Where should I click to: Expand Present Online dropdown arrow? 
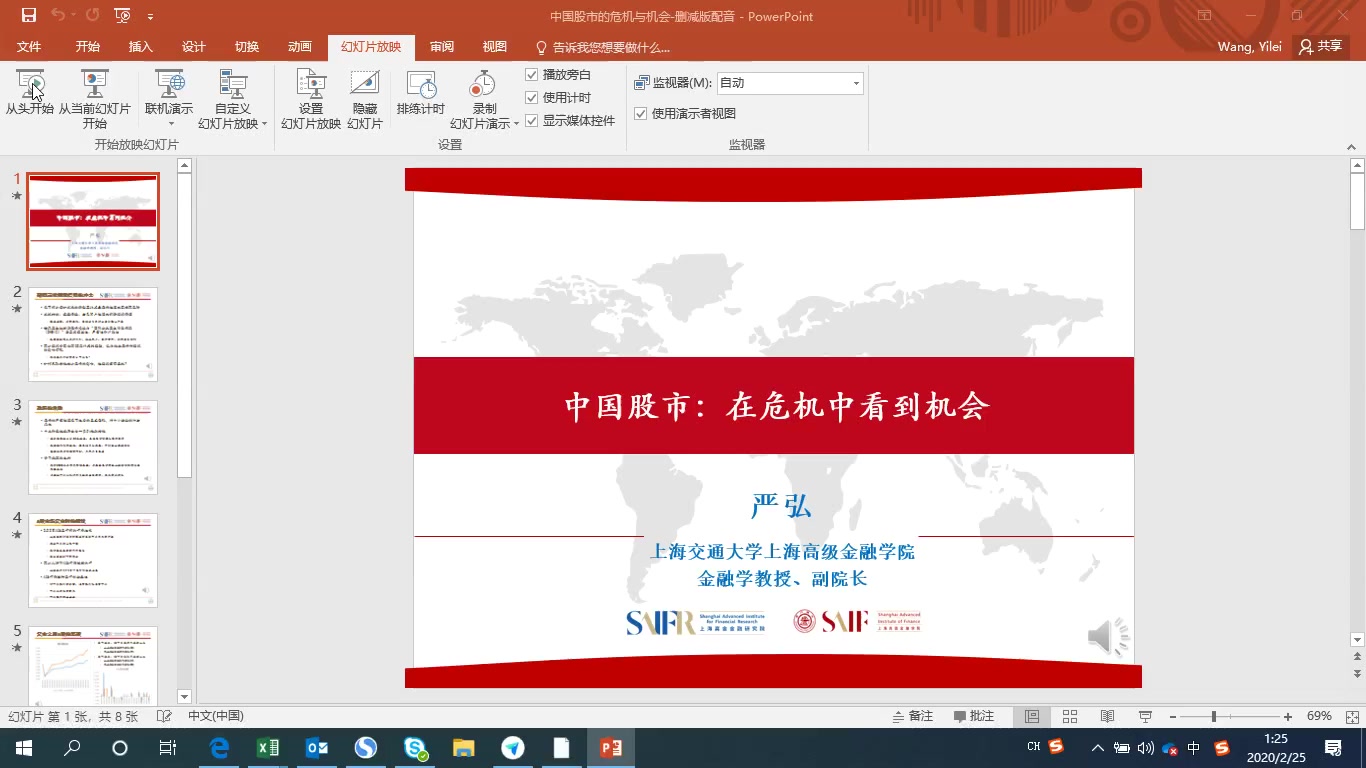pos(169,124)
